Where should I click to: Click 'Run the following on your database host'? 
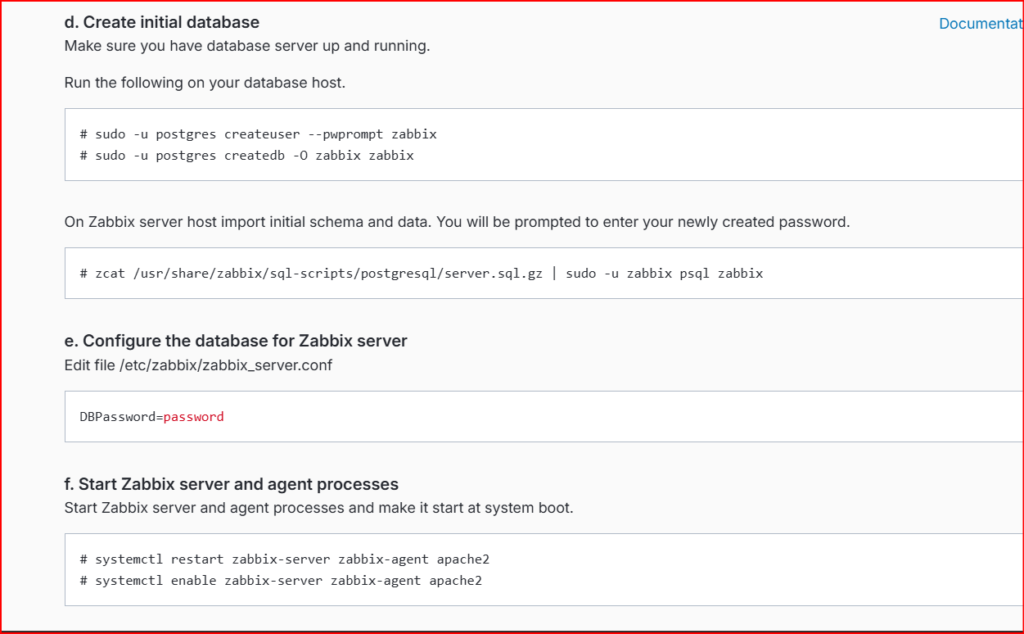point(204,83)
